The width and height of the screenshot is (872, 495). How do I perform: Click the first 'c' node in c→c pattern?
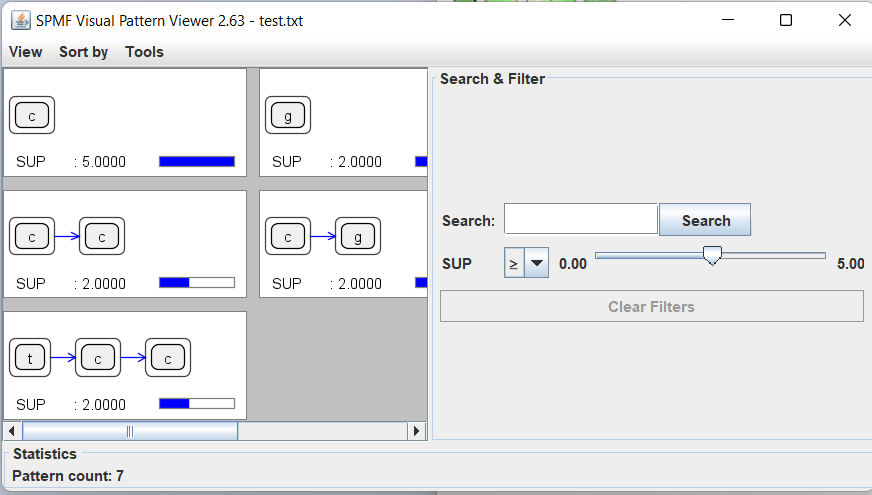tap(32, 237)
